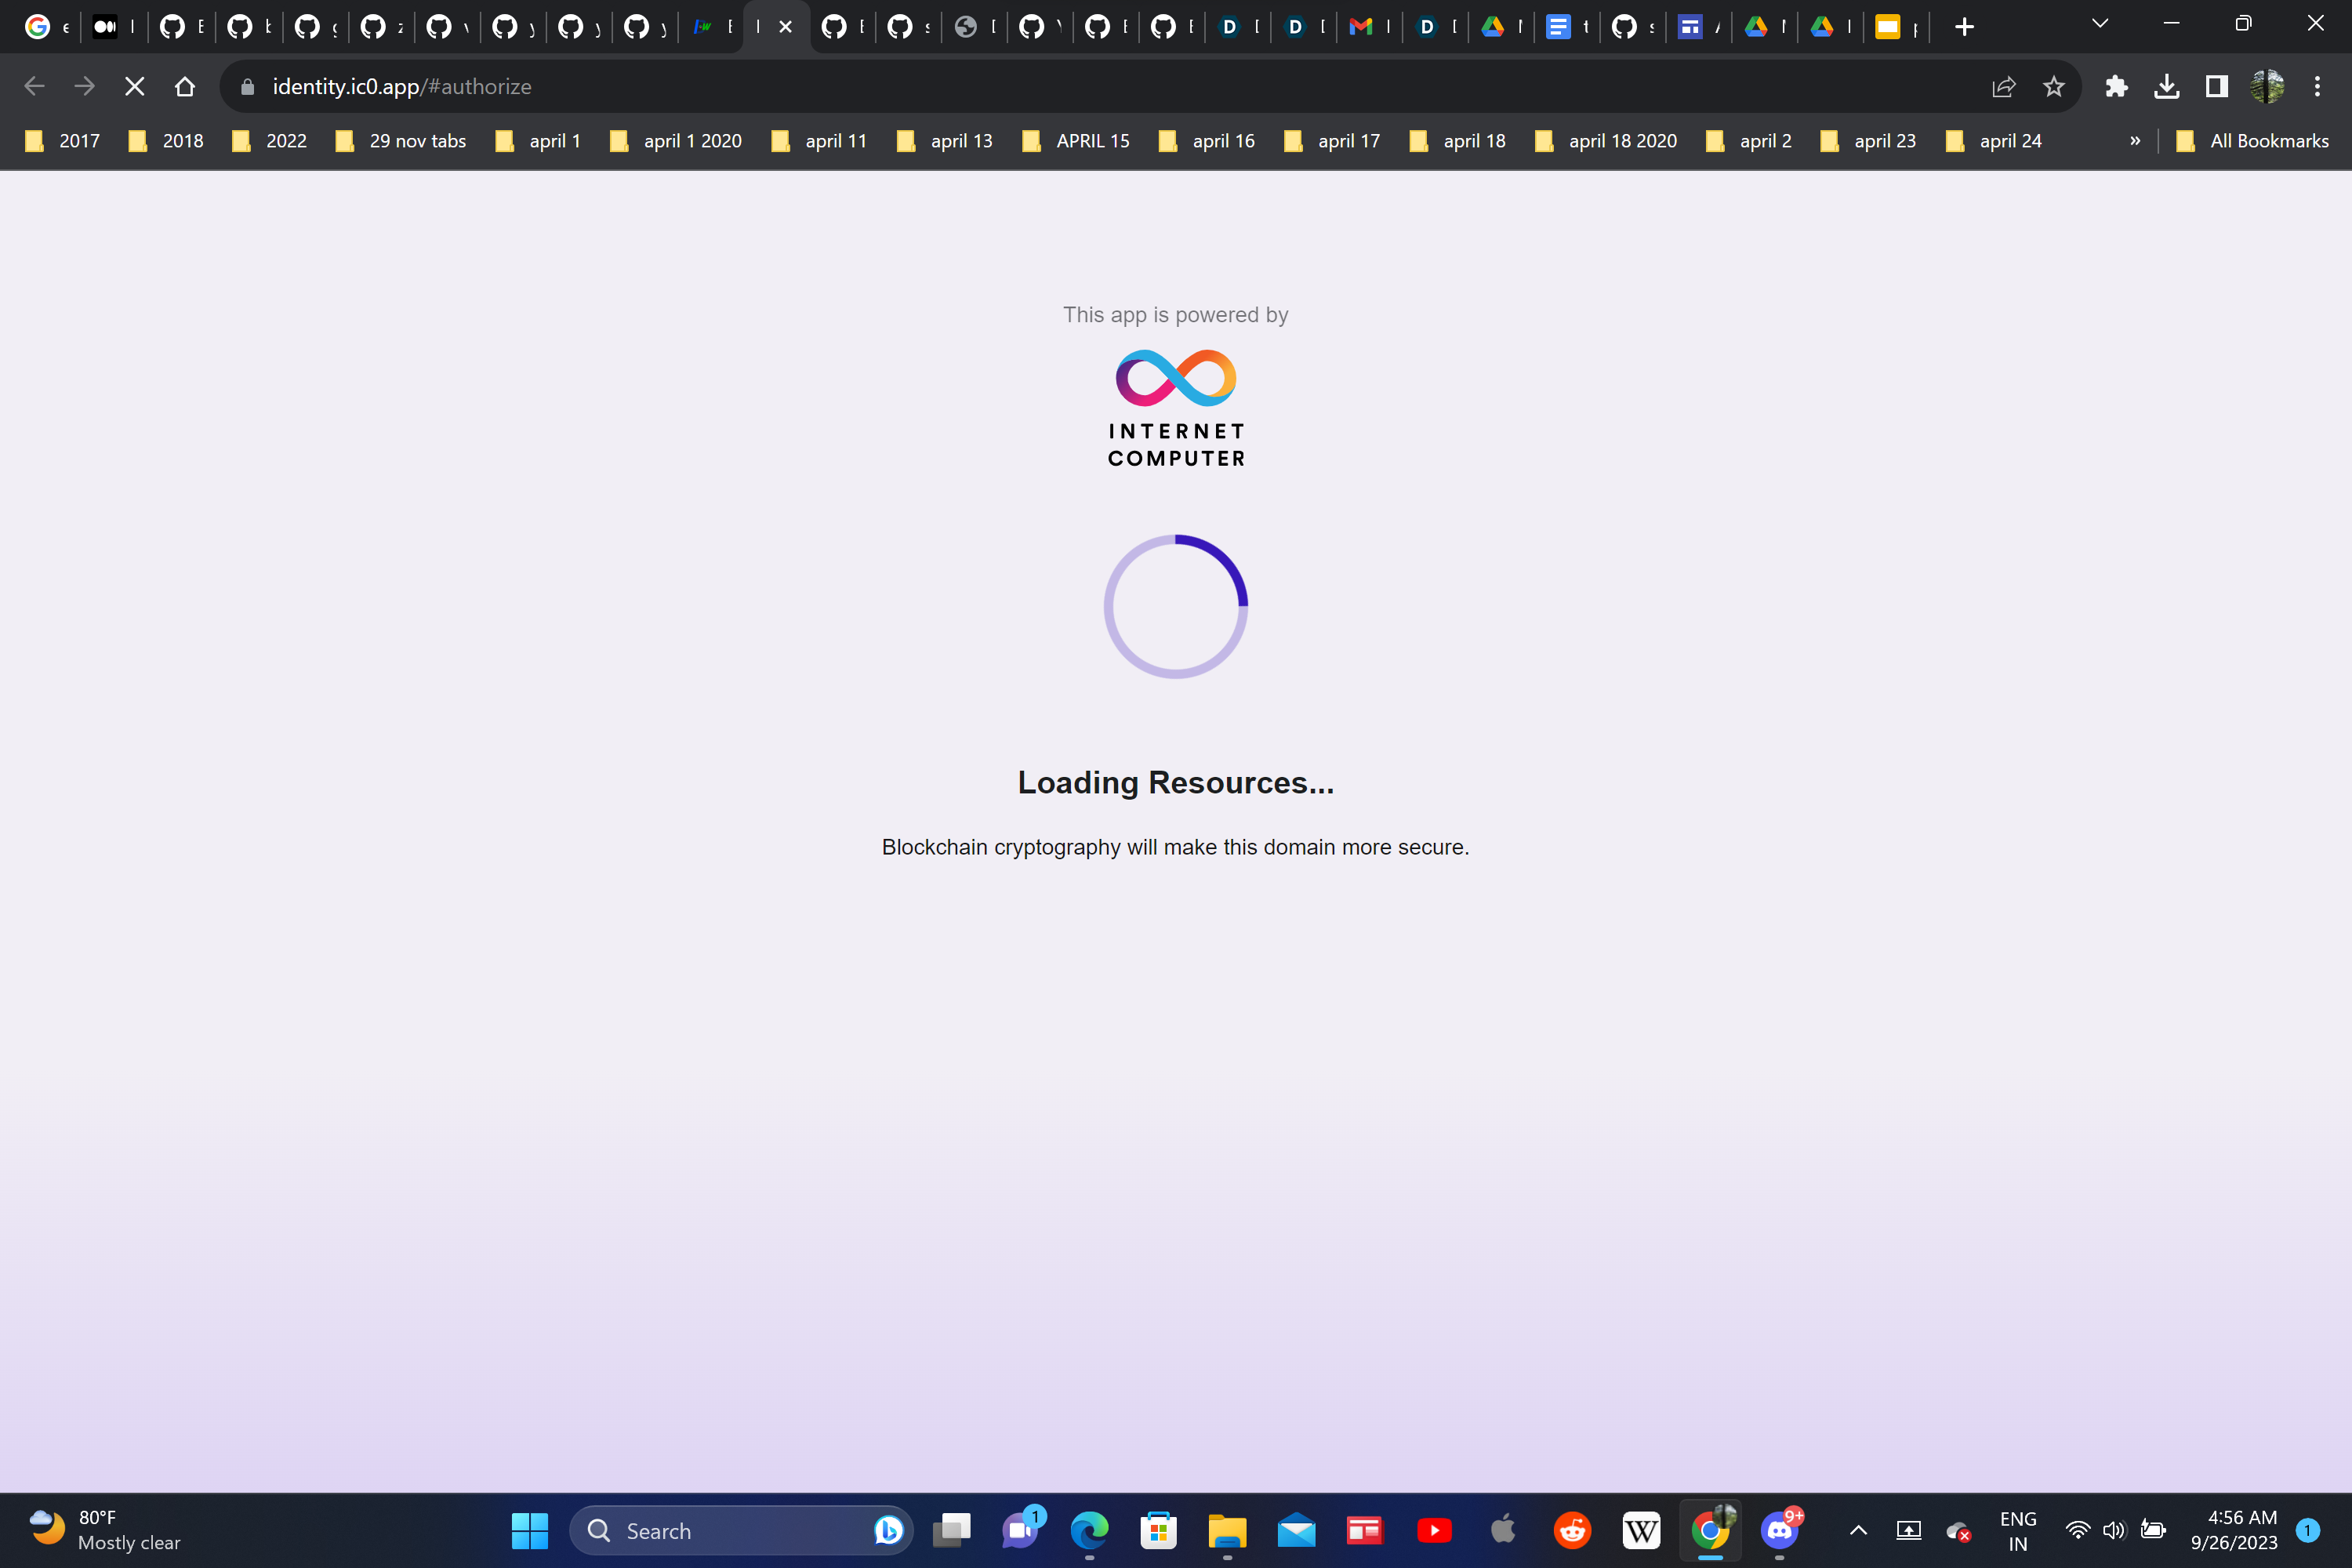The height and width of the screenshot is (1568, 2352).
Task: Bookmark this page with star icon
Action: point(2053,87)
